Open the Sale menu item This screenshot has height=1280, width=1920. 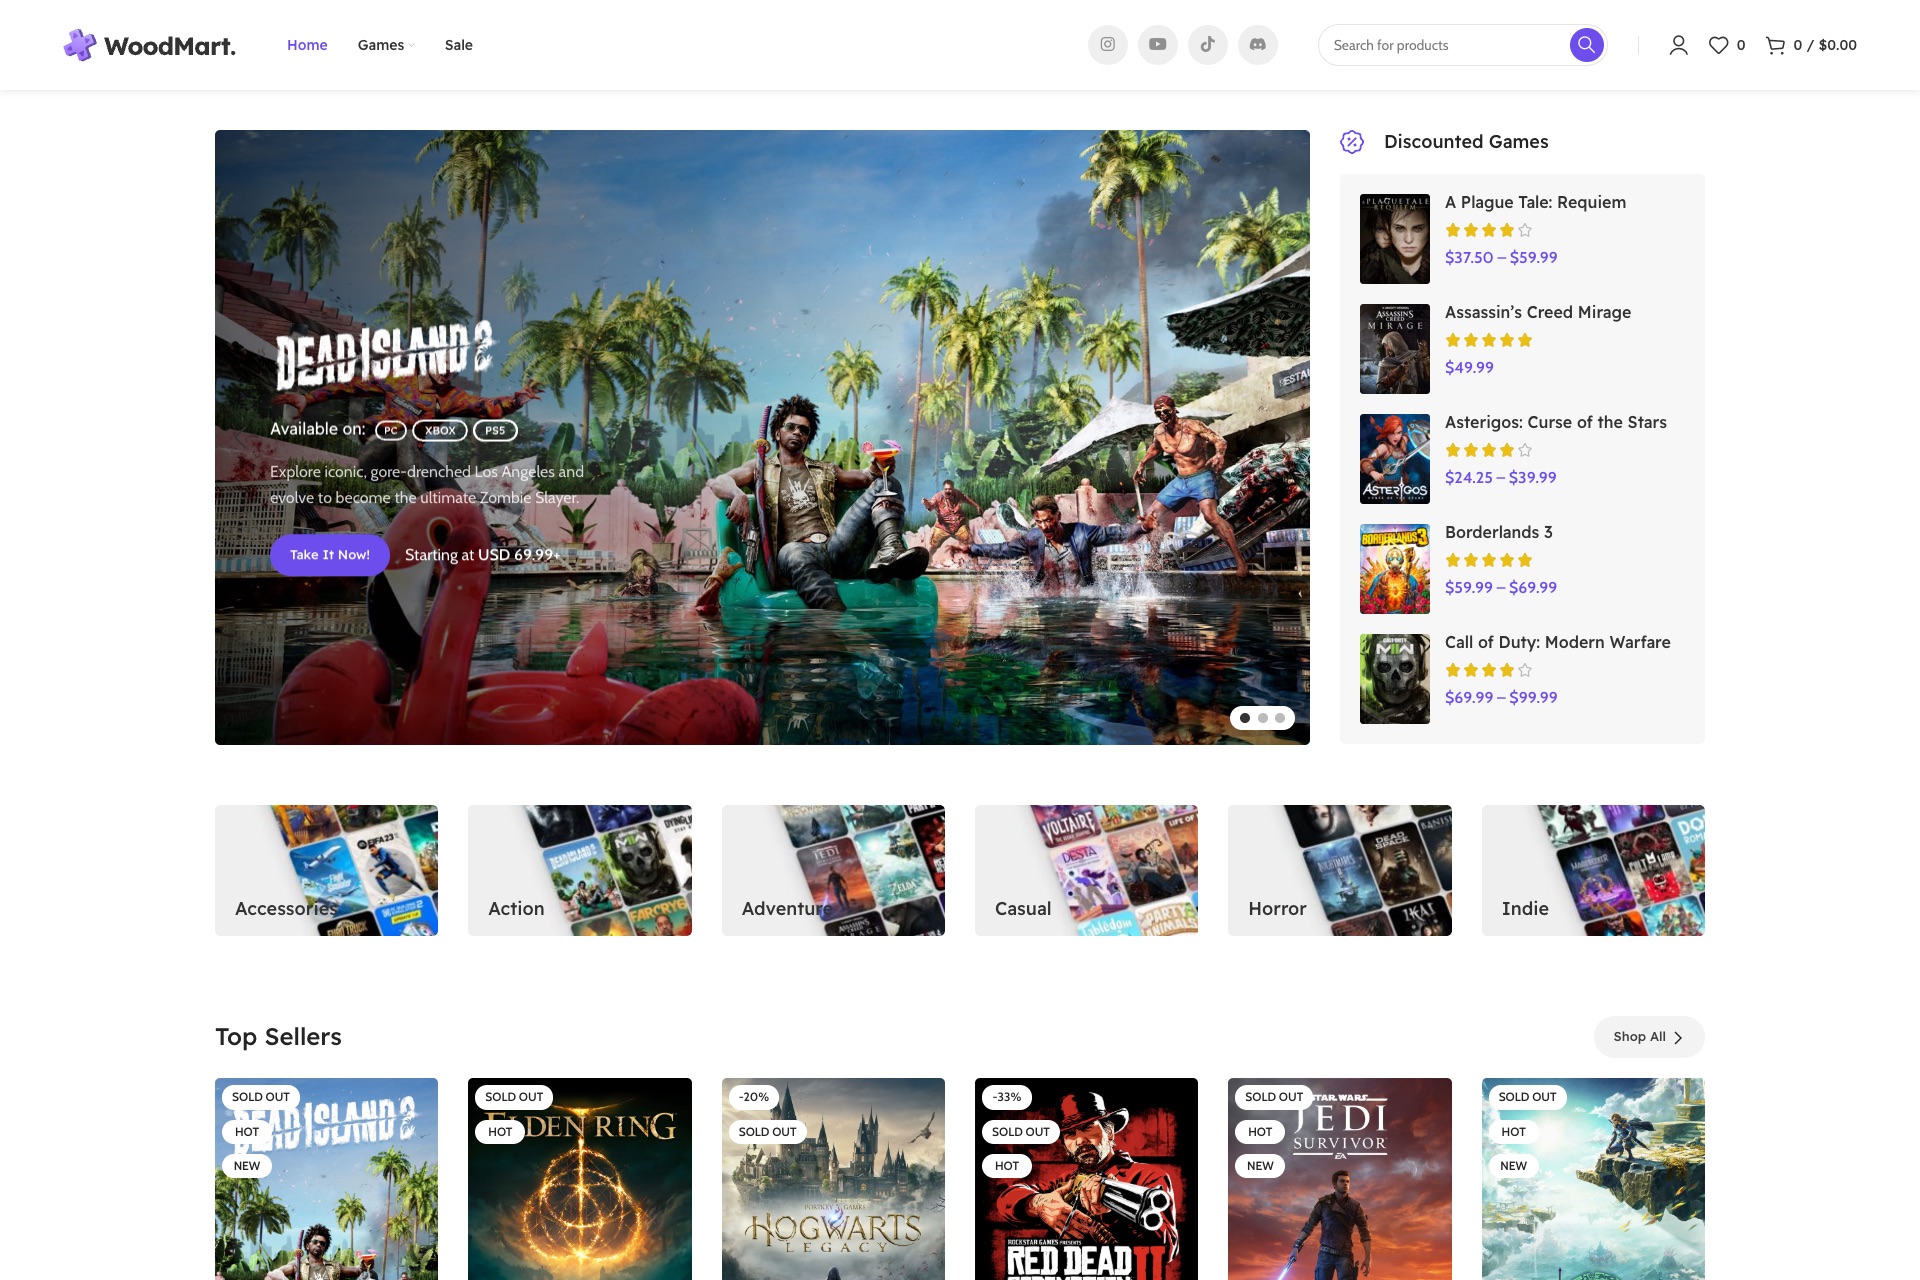pos(459,45)
